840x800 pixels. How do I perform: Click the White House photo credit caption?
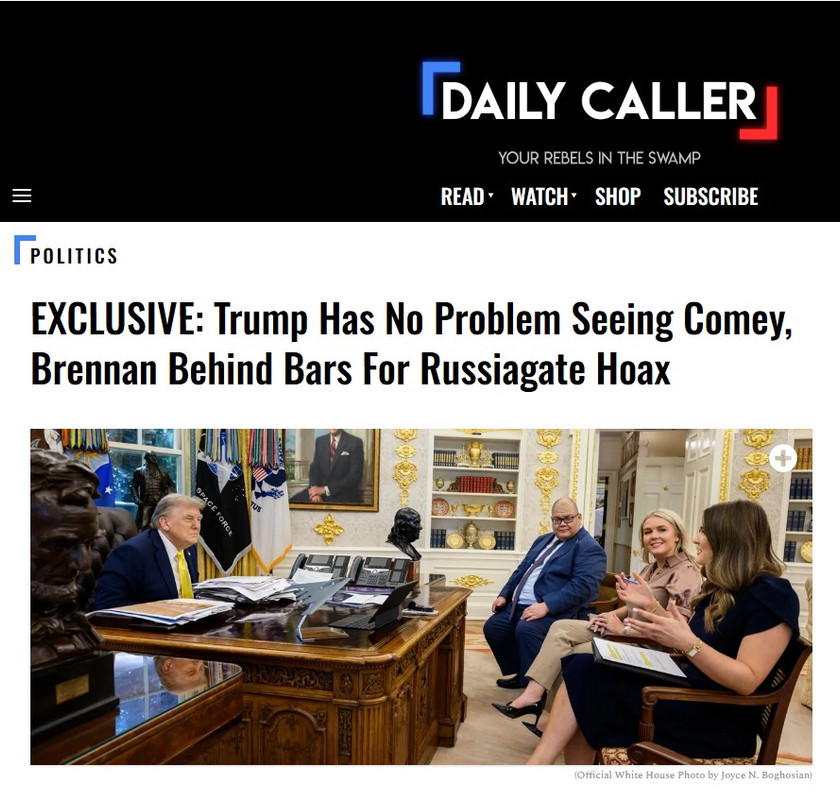(693, 775)
